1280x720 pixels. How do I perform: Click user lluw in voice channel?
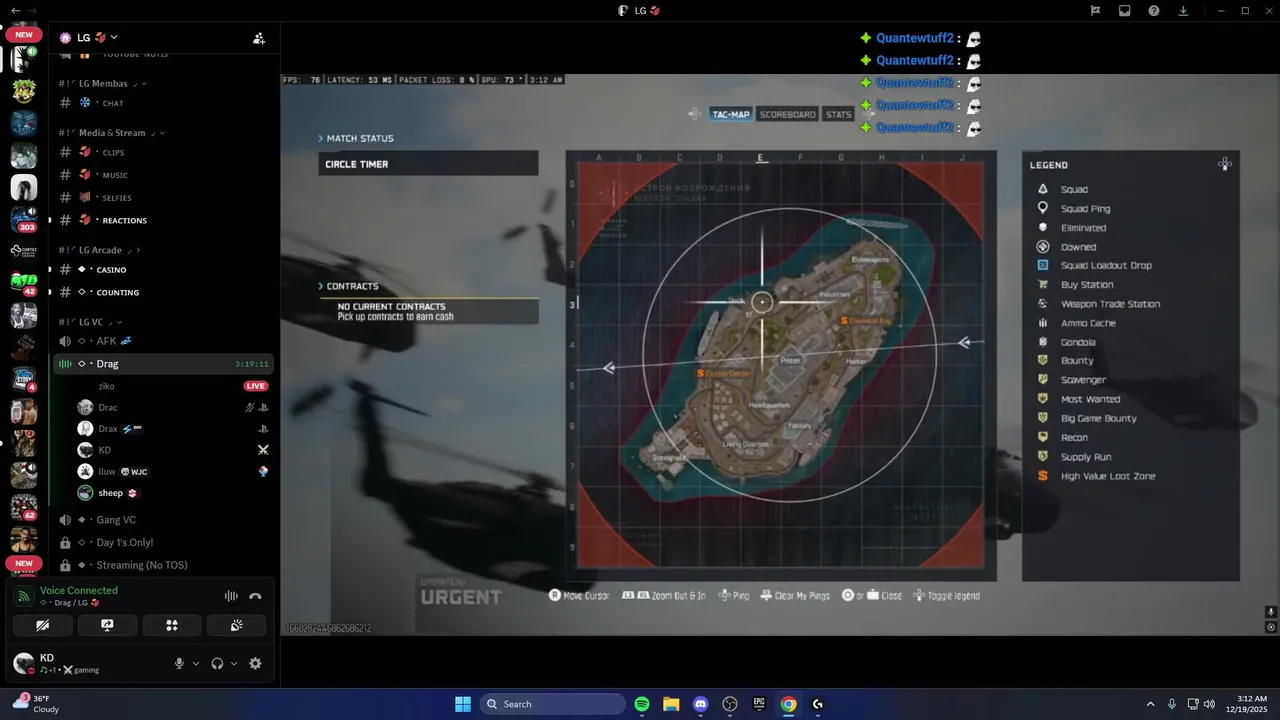tap(173, 471)
